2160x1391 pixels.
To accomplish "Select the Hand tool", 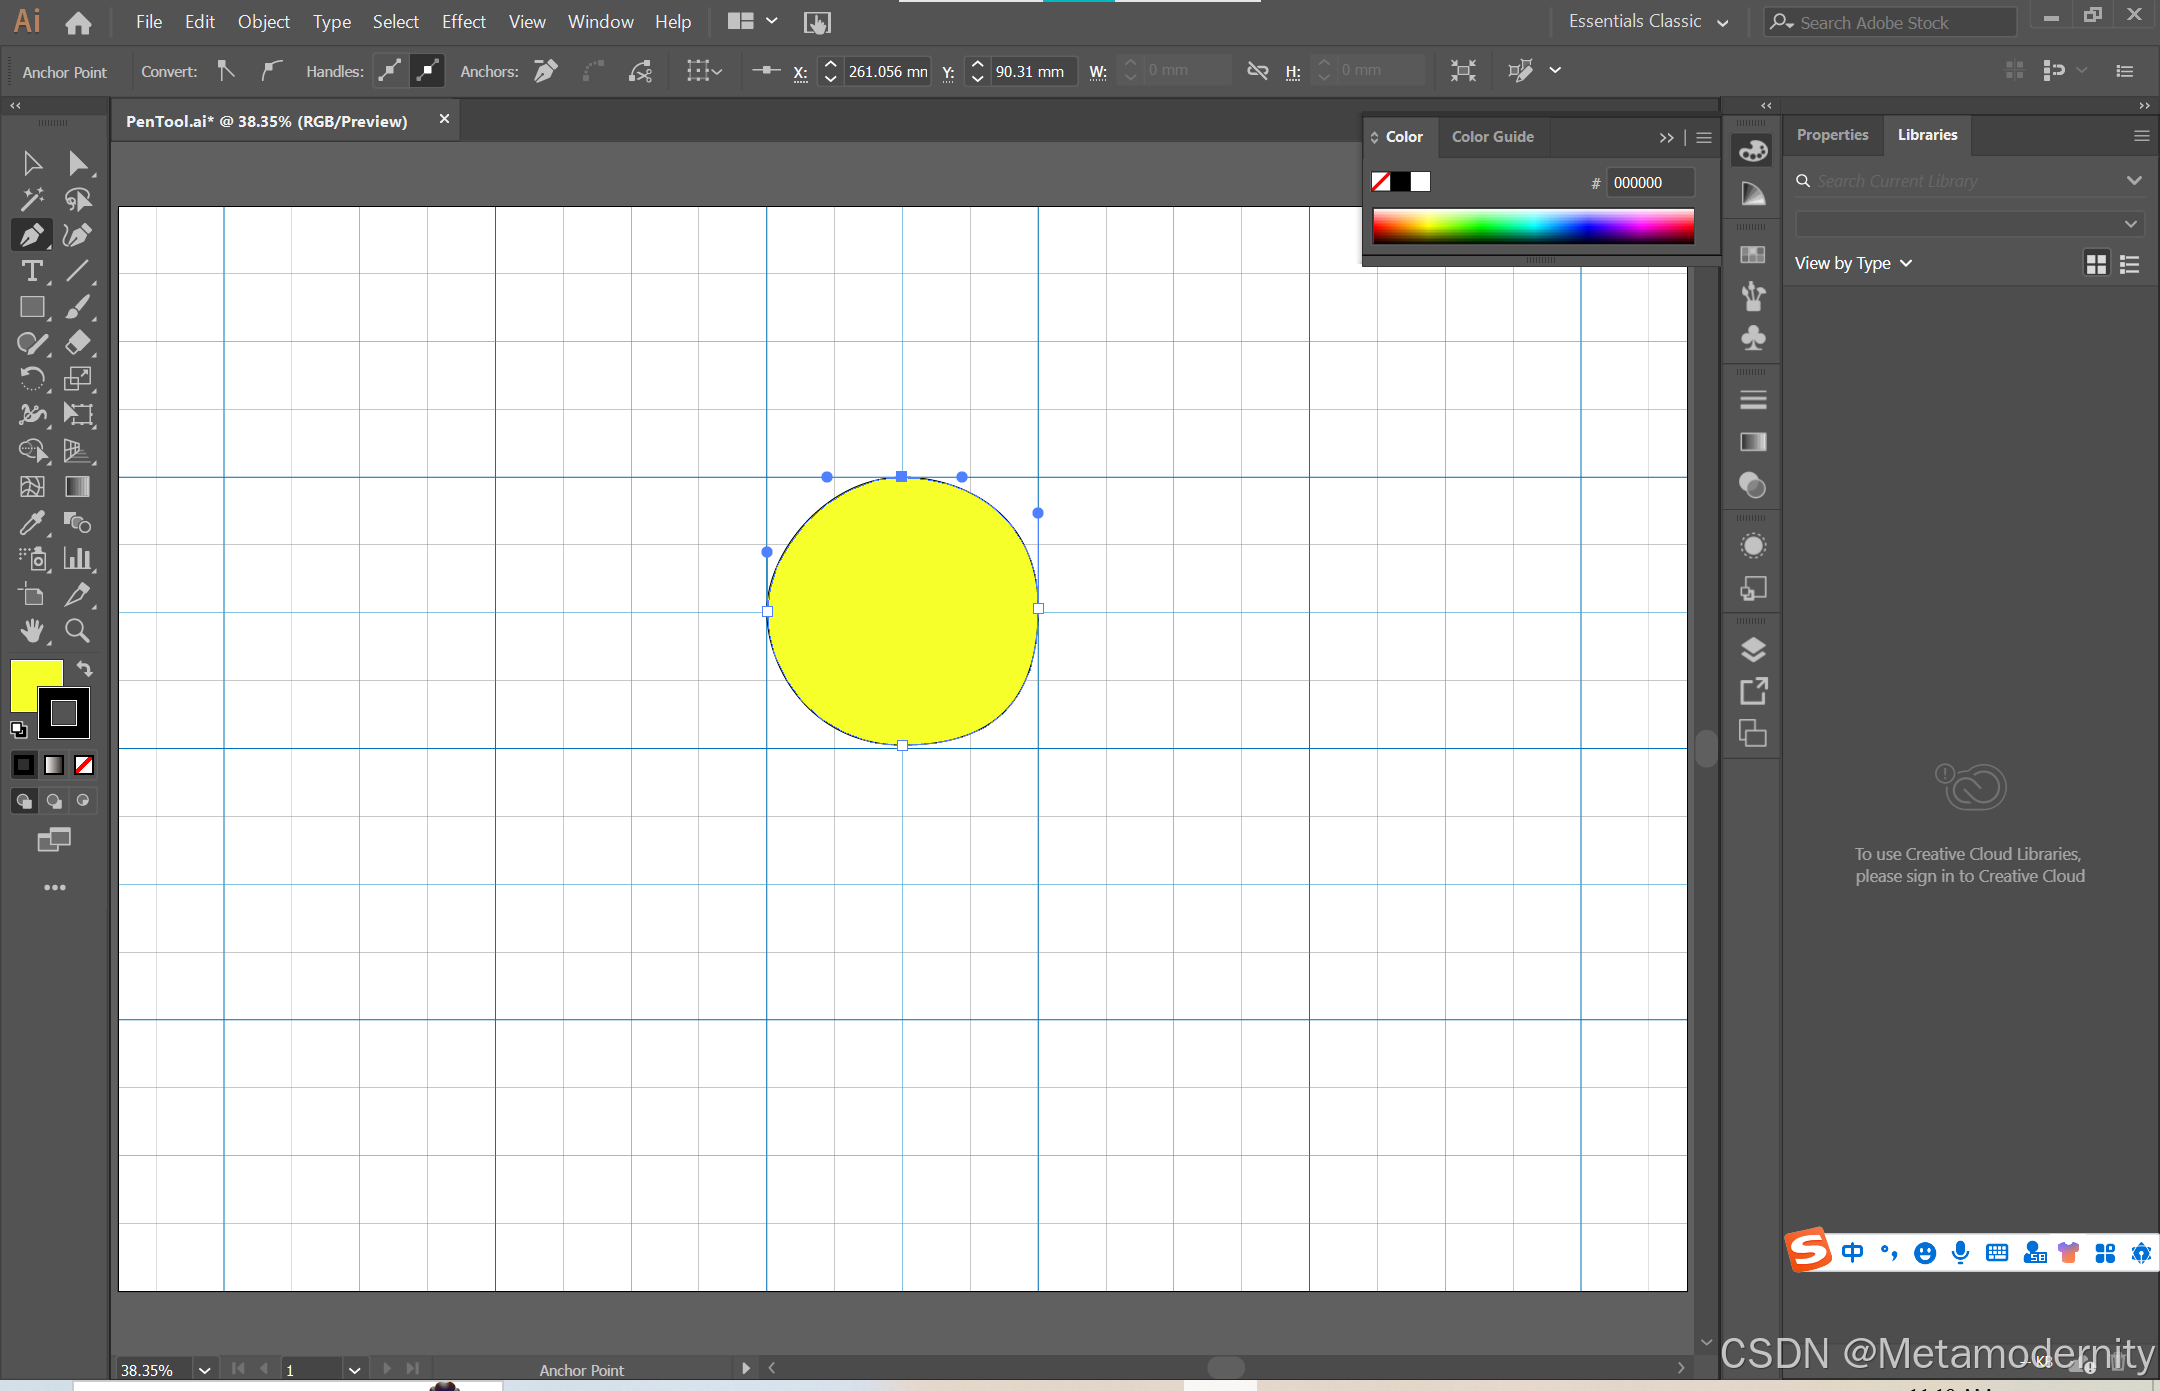I will 32,630.
